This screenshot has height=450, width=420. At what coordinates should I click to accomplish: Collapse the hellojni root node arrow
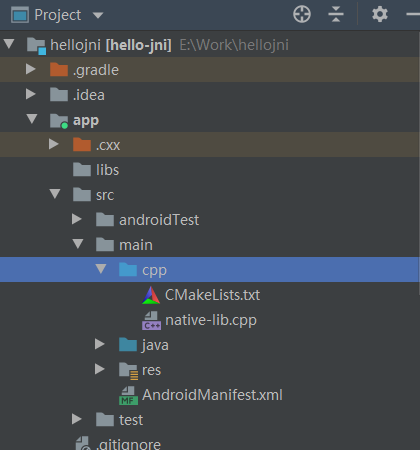point(9,44)
